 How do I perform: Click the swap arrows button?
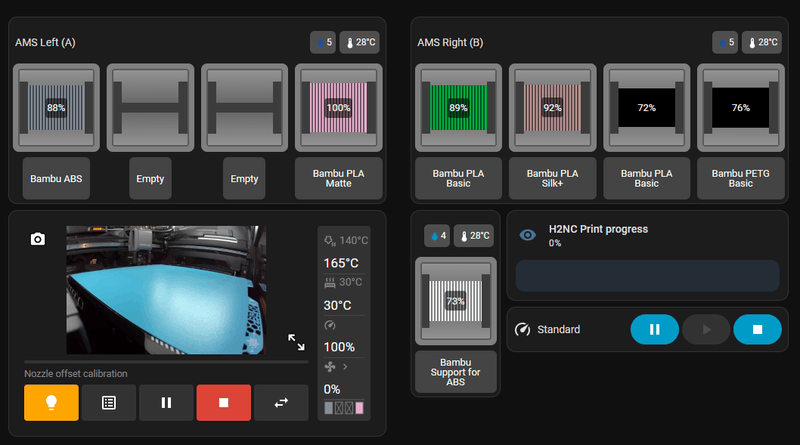click(x=281, y=403)
